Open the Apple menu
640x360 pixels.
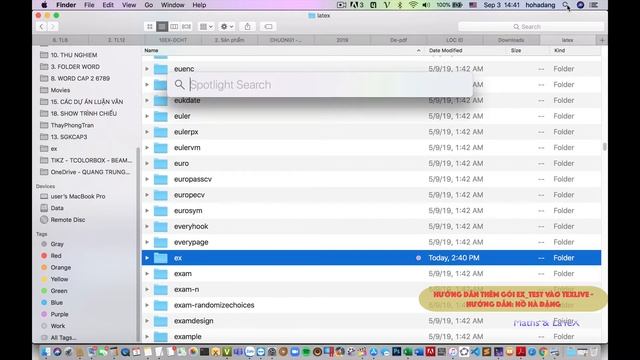tap(44, 5)
